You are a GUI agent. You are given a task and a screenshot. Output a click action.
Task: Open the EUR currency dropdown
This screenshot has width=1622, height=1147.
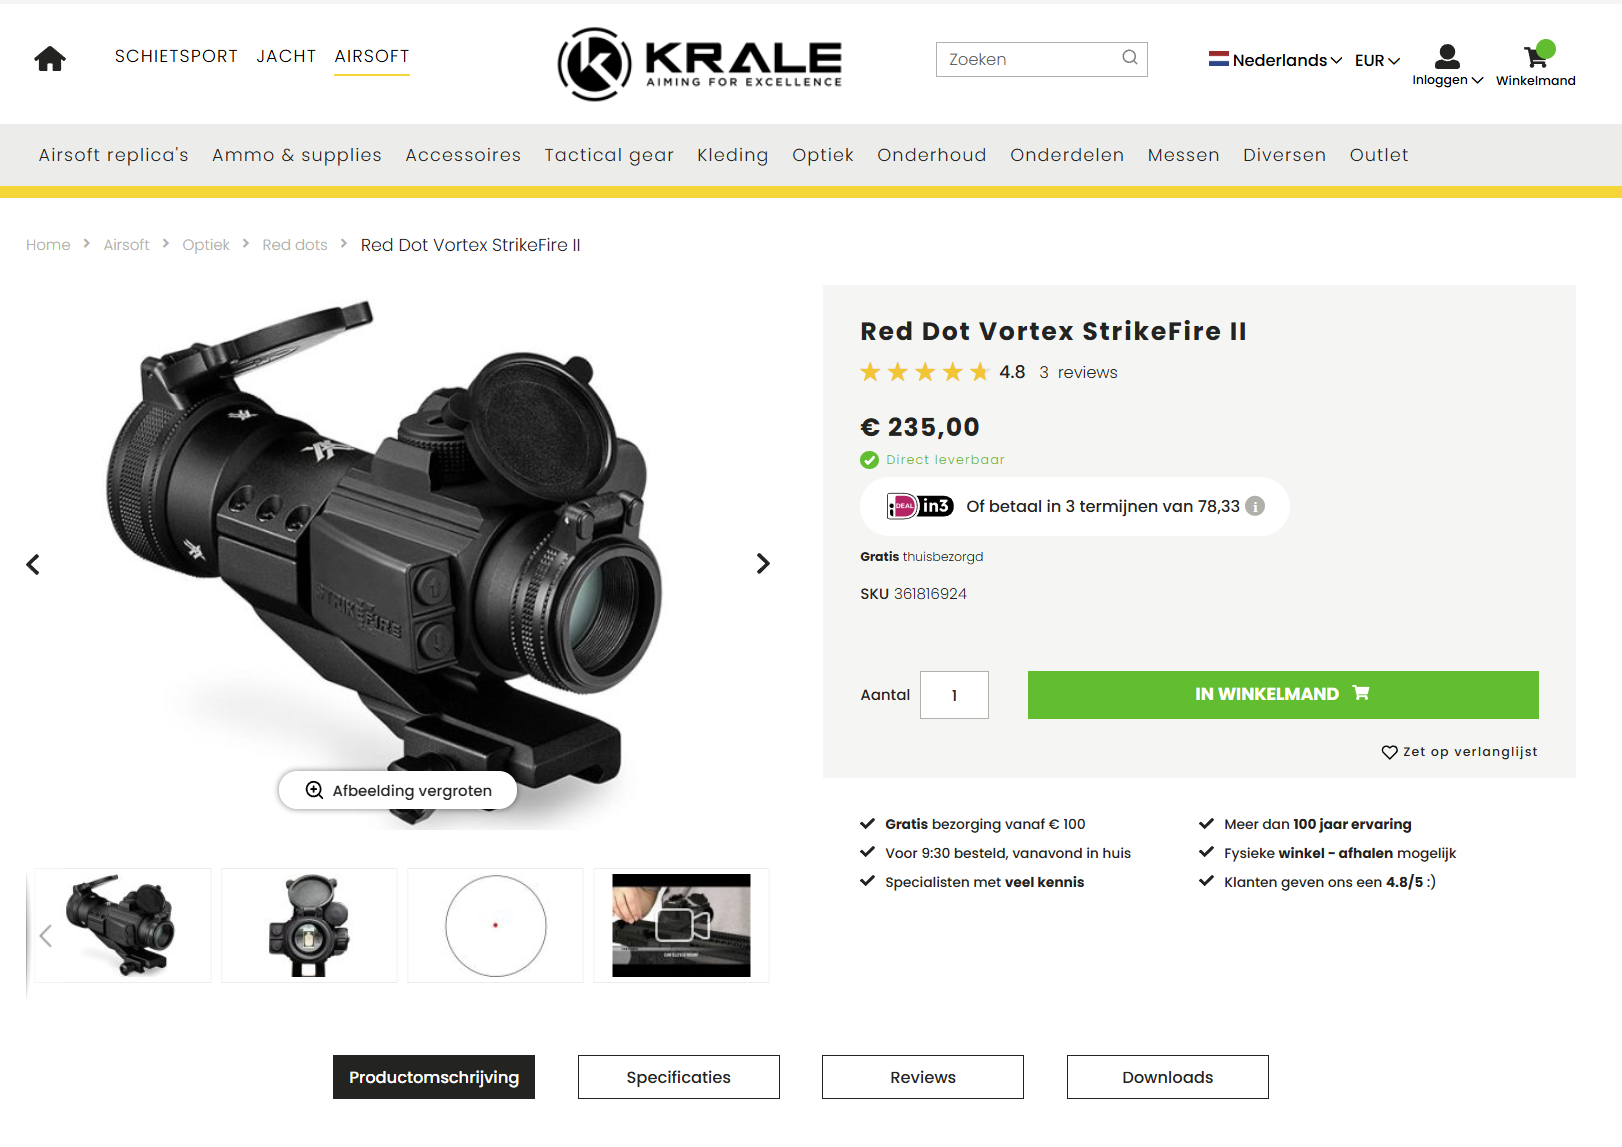pos(1378,61)
